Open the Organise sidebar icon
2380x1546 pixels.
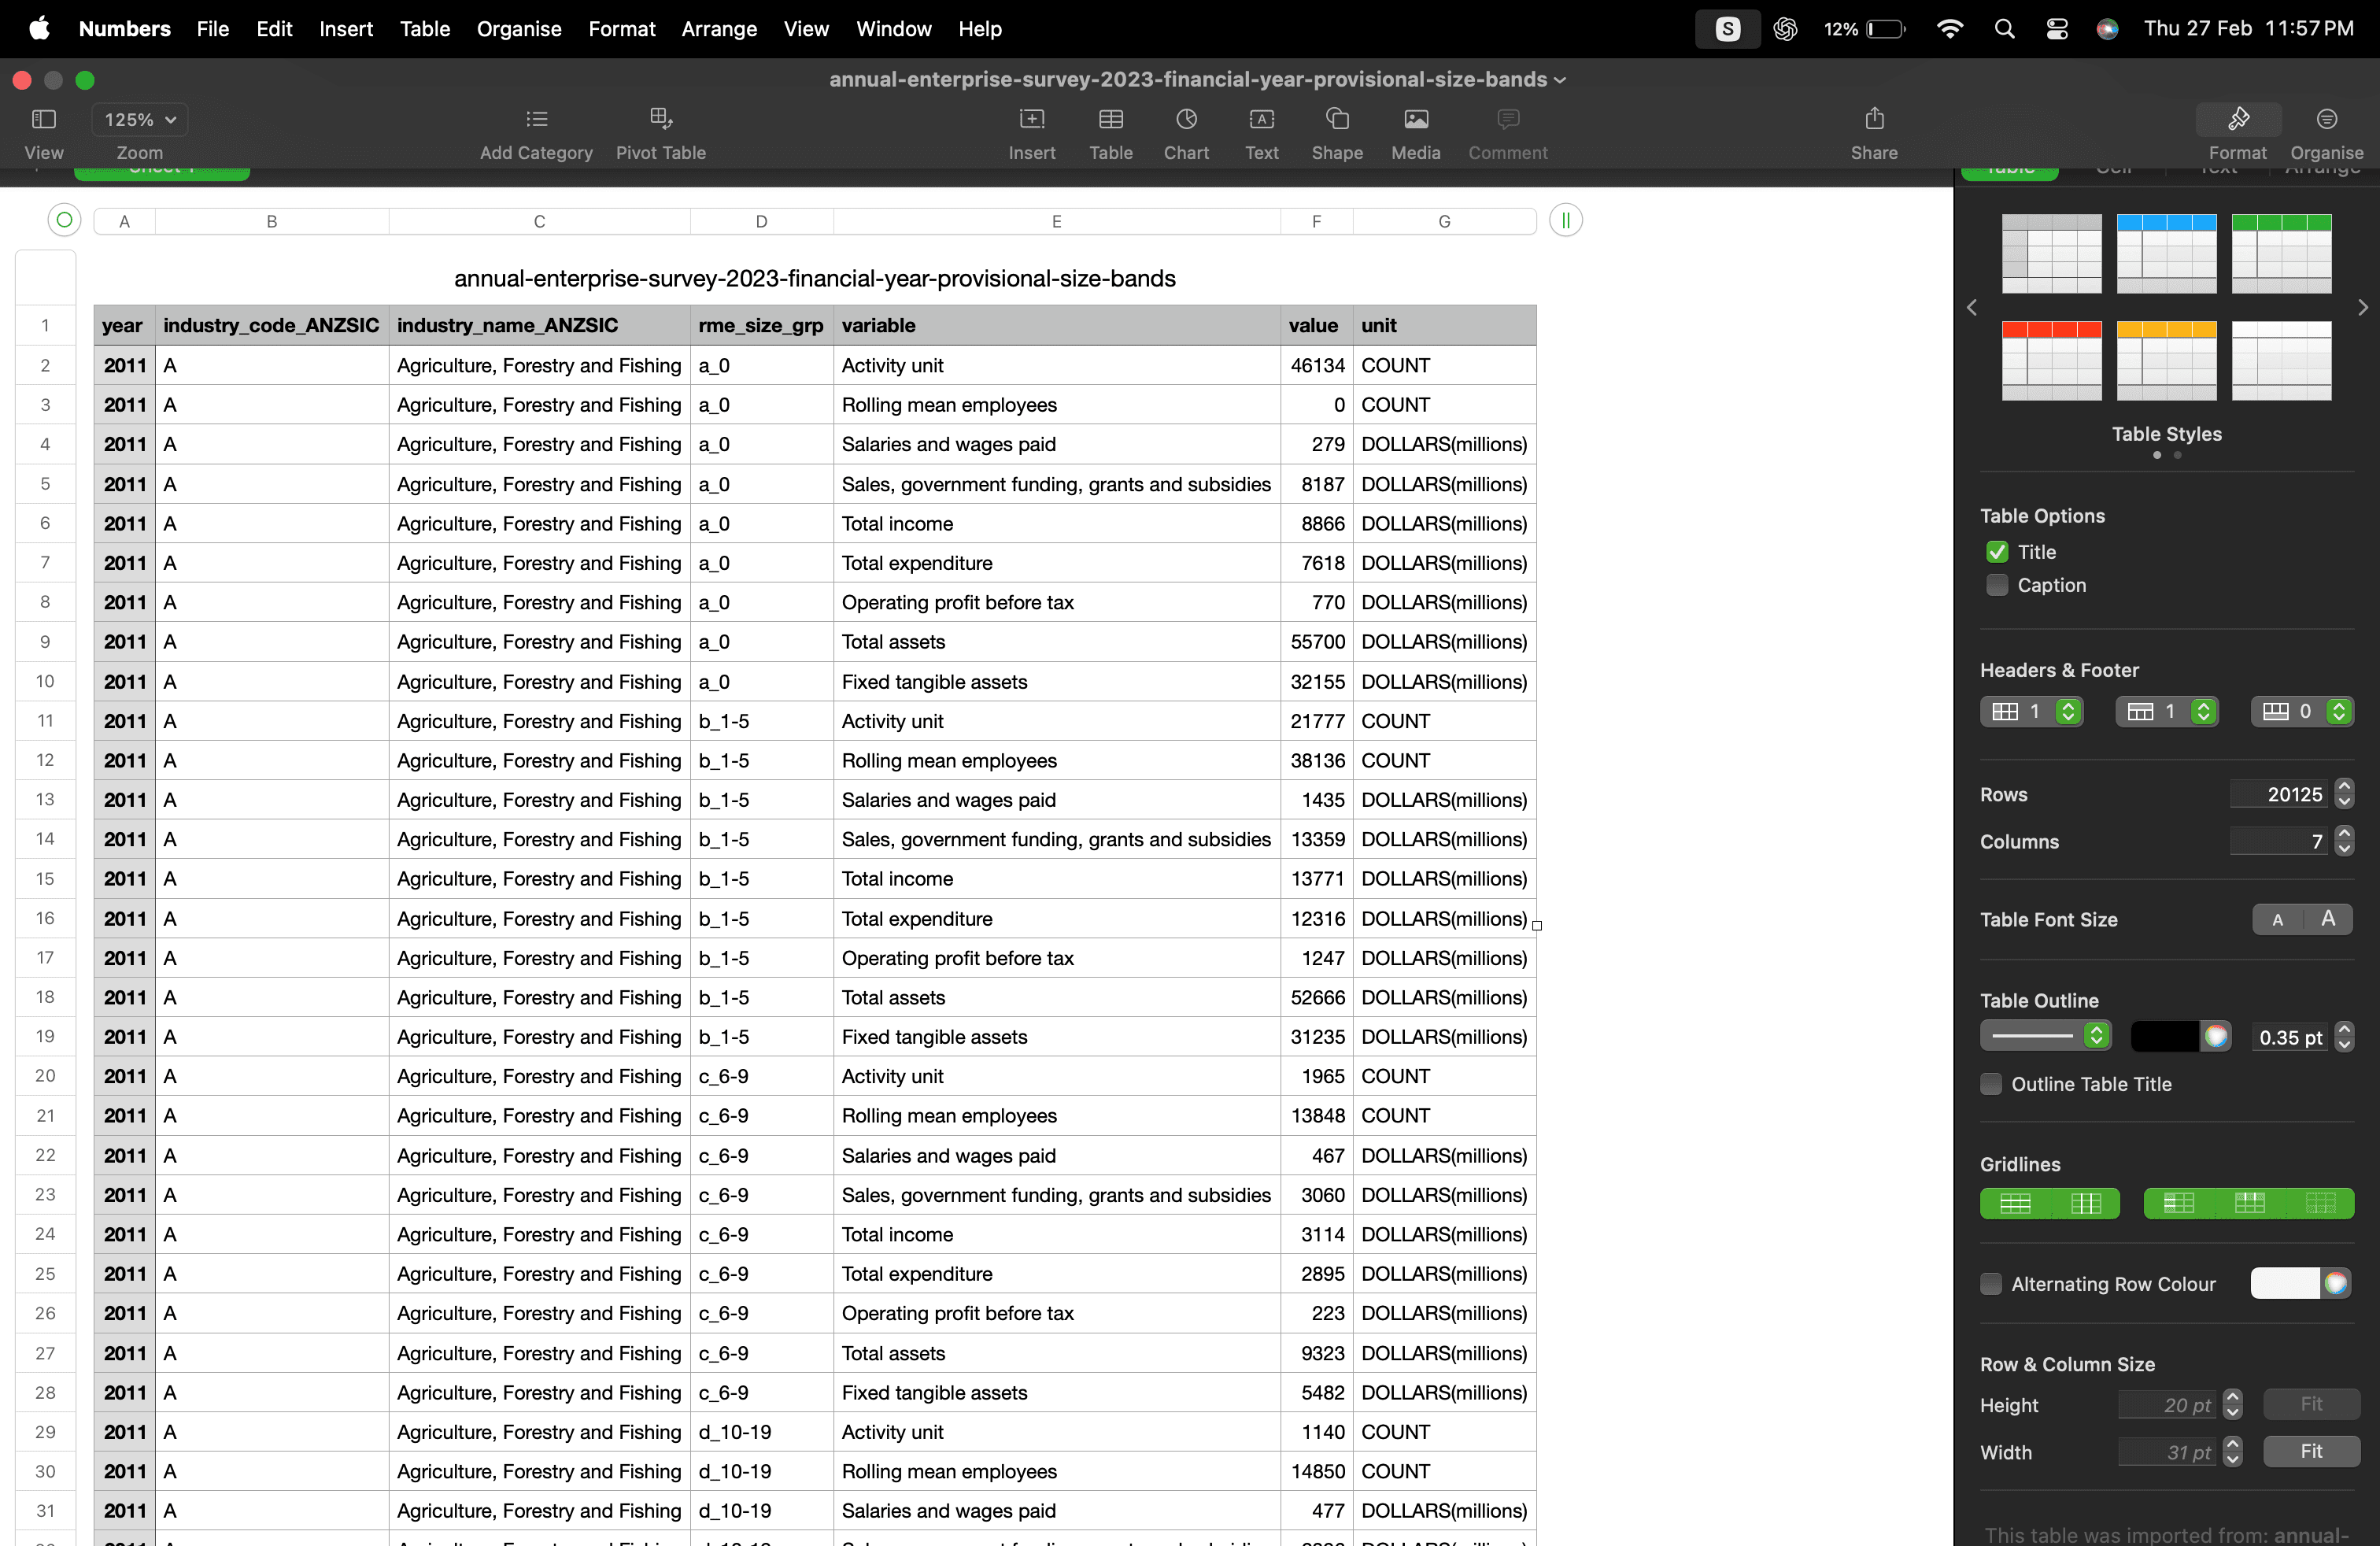click(2326, 120)
